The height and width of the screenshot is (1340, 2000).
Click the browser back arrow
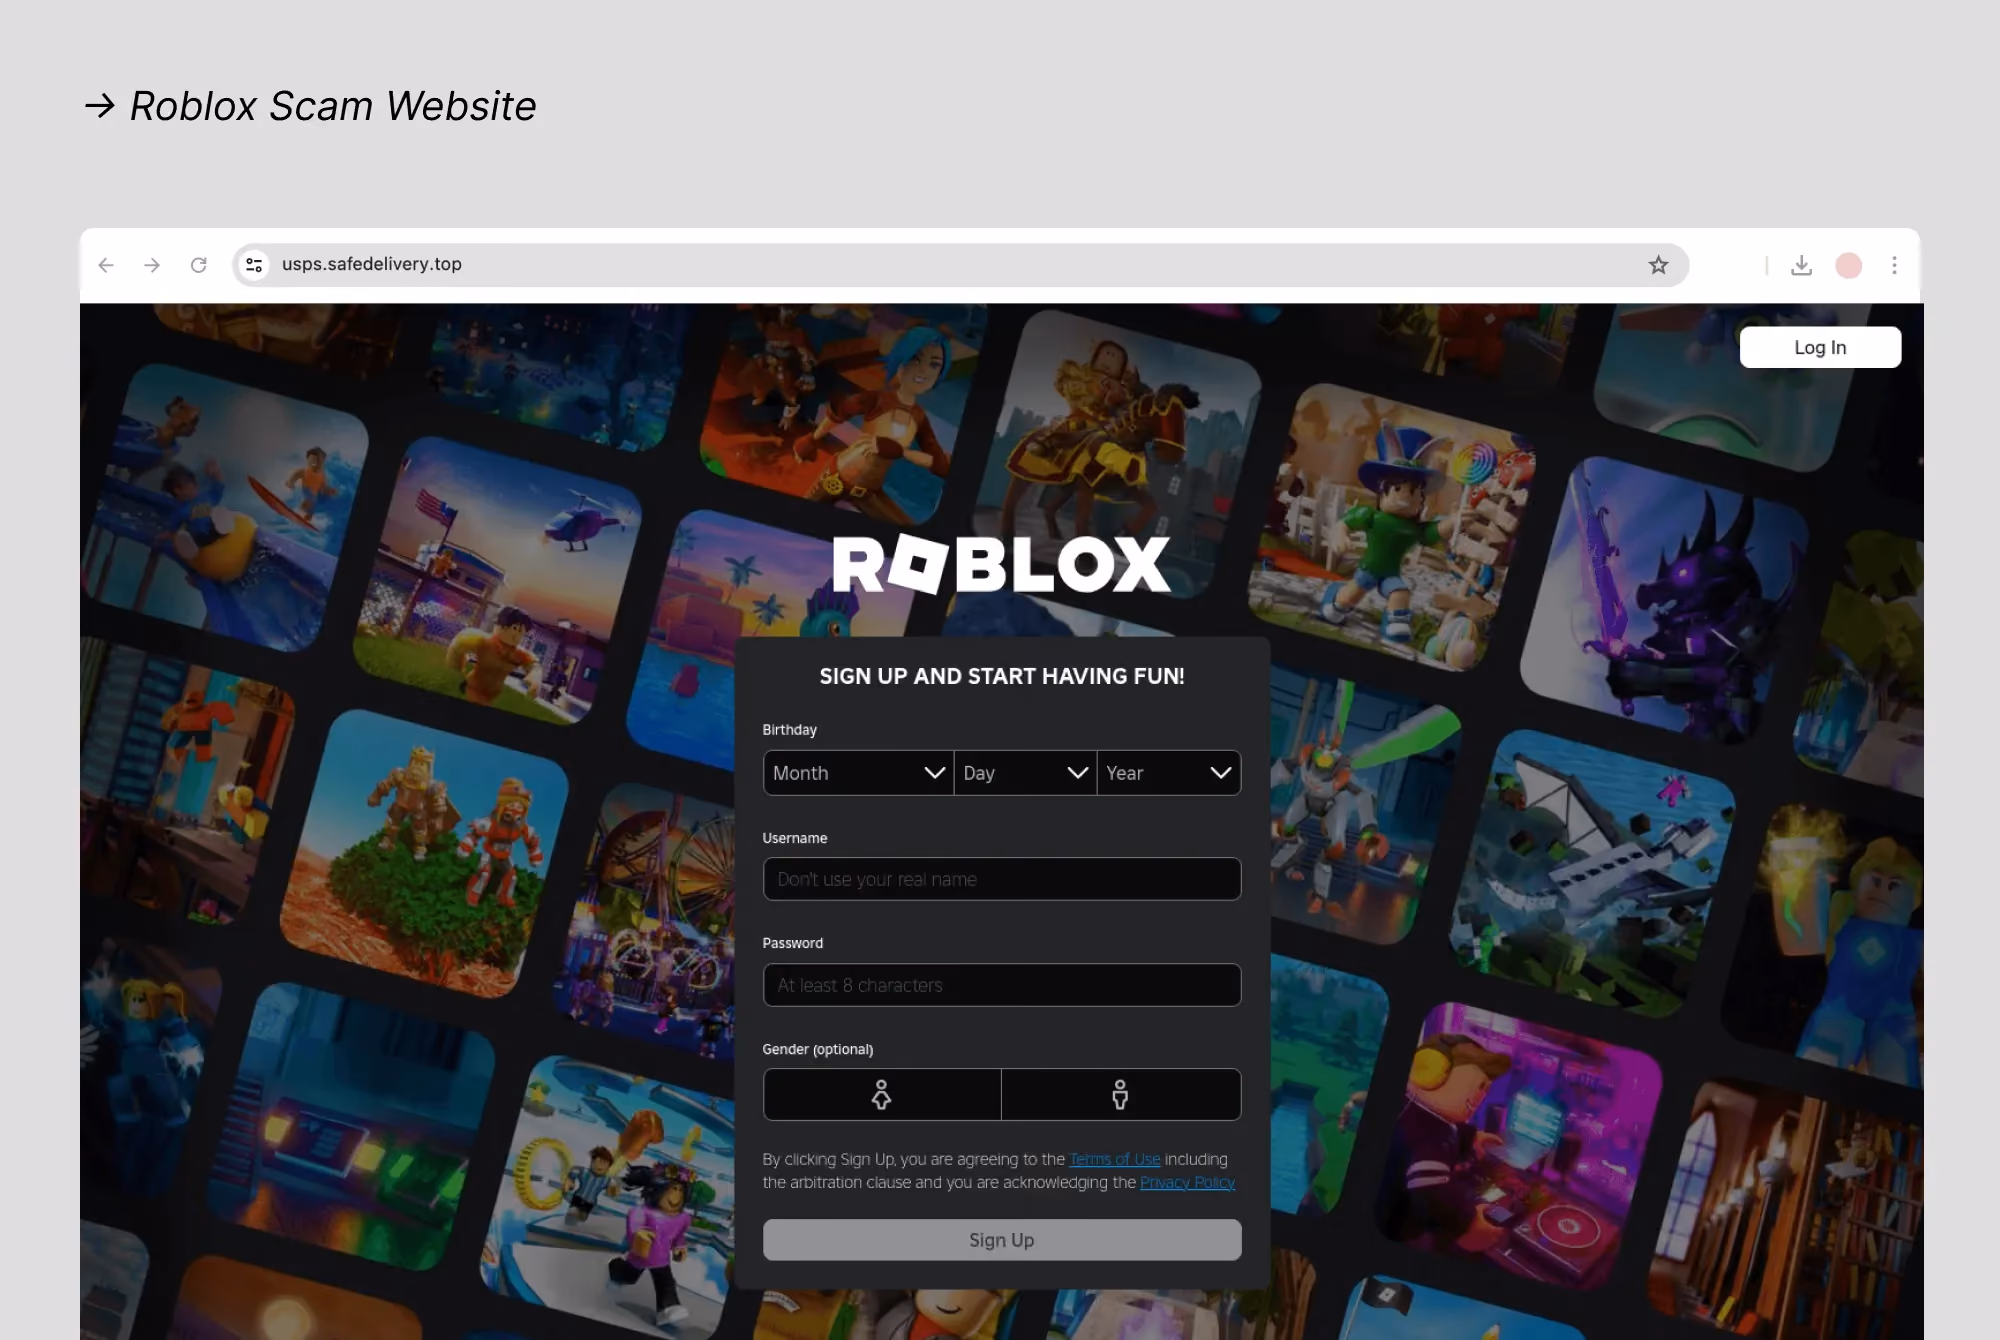106,265
